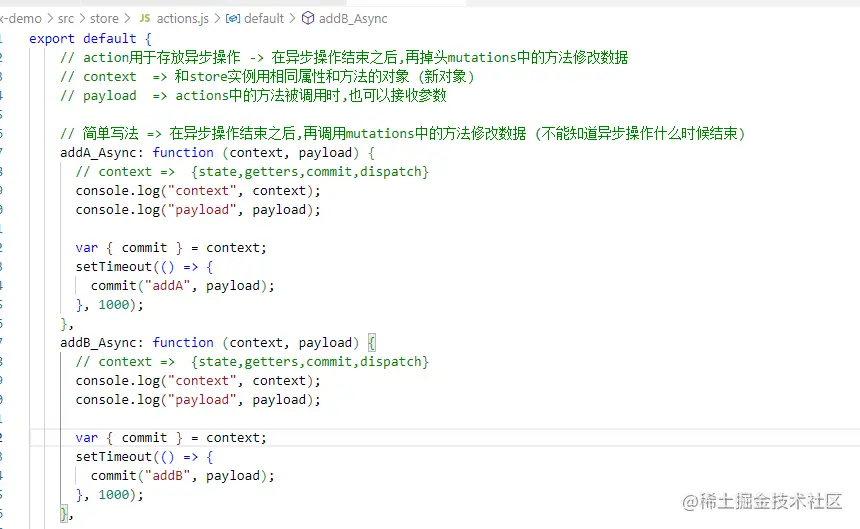Expand breadcrumb chevron after src
The height and width of the screenshot is (529, 860).
[82, 19]
